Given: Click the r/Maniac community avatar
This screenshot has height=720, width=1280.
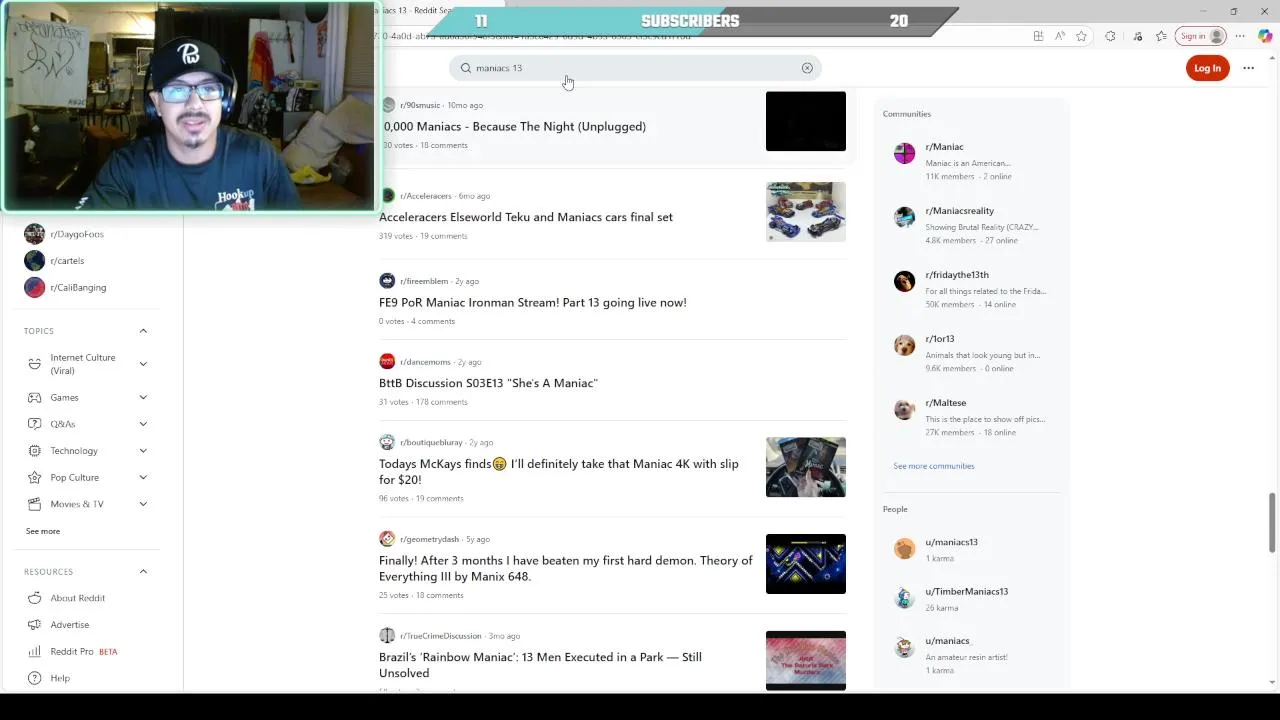Looking at the screenshot, I should click(904, 153).
